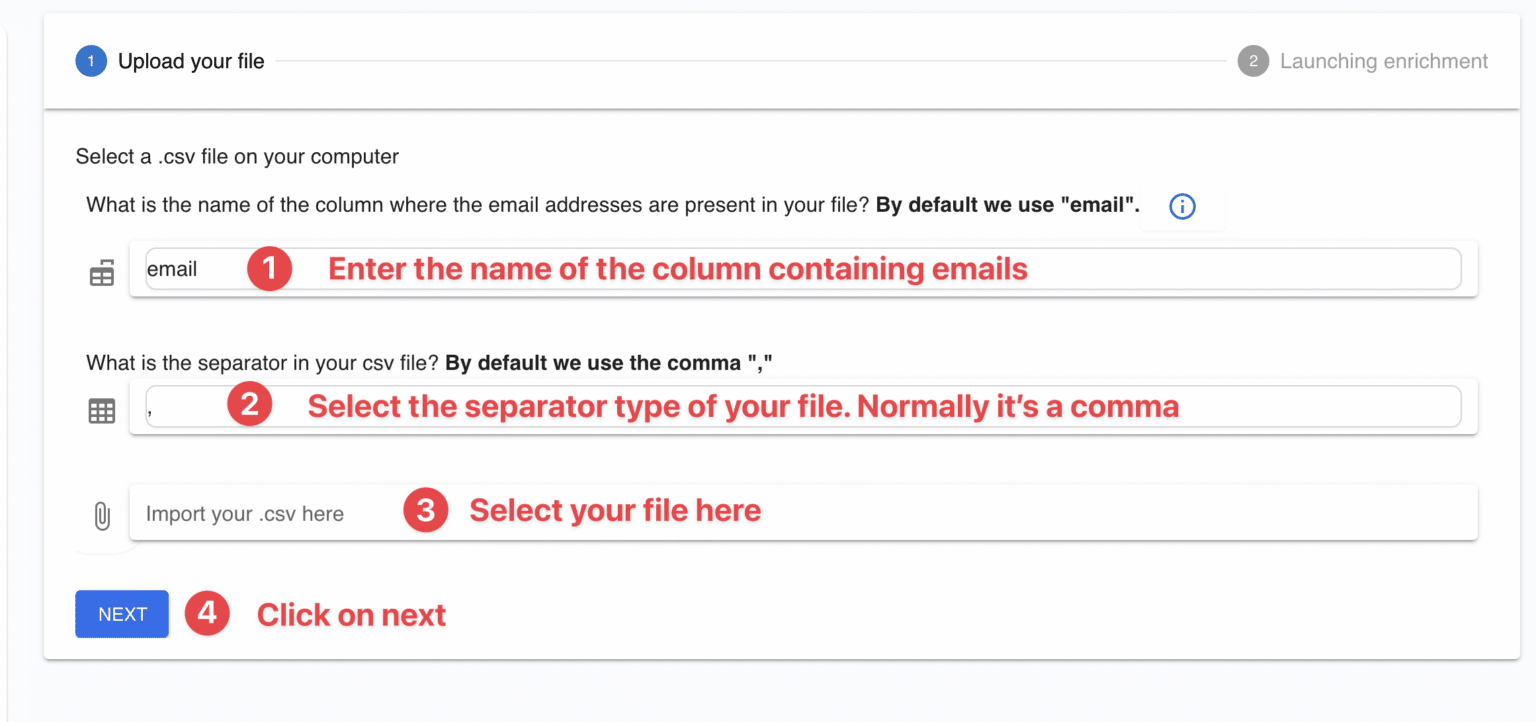
Task: Click the Click on next annotation text
Action: pyautogui.click(x=351, y=614)
